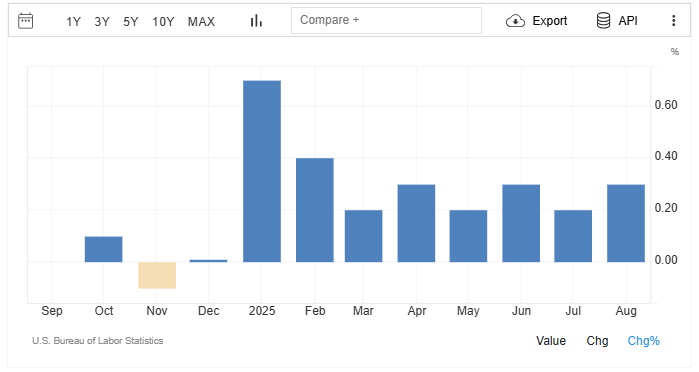Screen dimensions: 699x372
Task: Click the Compare + input field
Action: (386, 20)
